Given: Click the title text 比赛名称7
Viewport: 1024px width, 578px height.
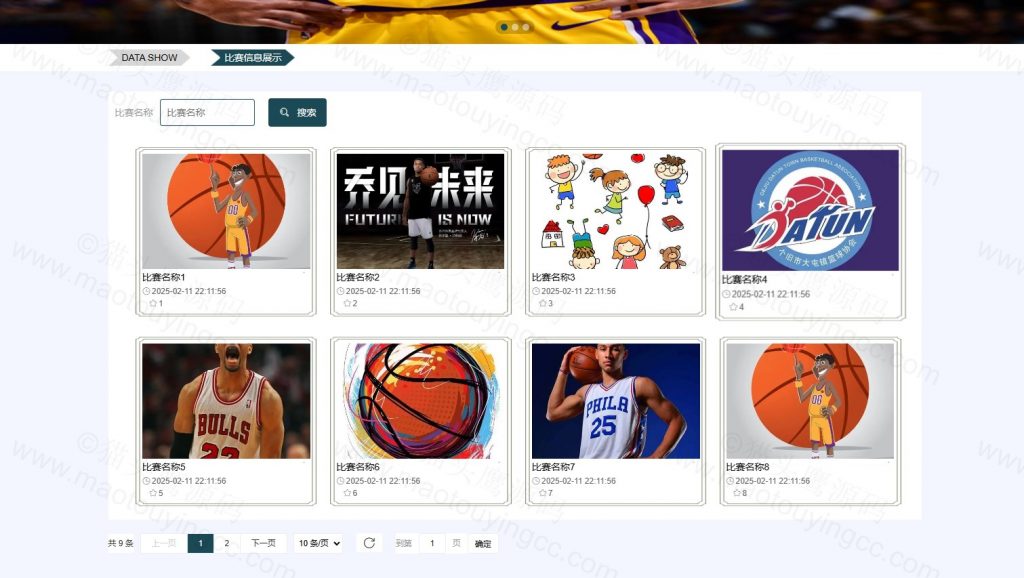Looking at the screenshot, I should (553, 467).
